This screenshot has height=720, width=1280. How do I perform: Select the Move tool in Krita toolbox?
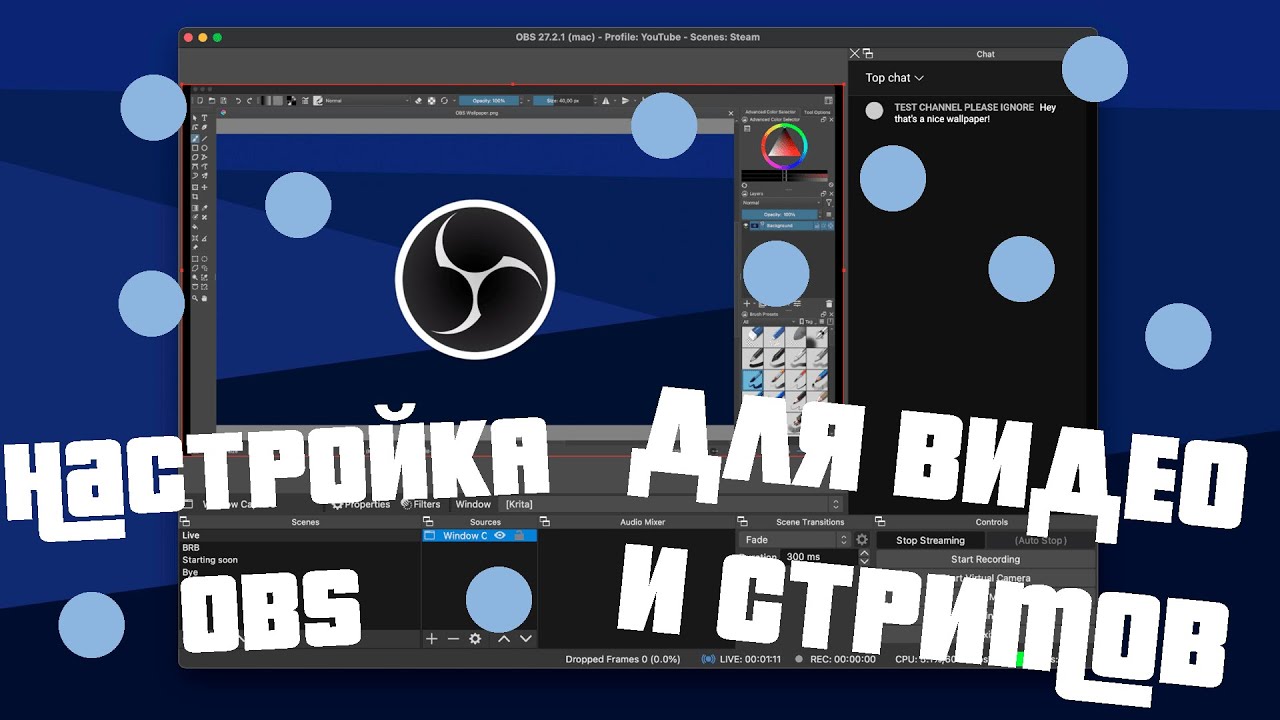(204, 187)
